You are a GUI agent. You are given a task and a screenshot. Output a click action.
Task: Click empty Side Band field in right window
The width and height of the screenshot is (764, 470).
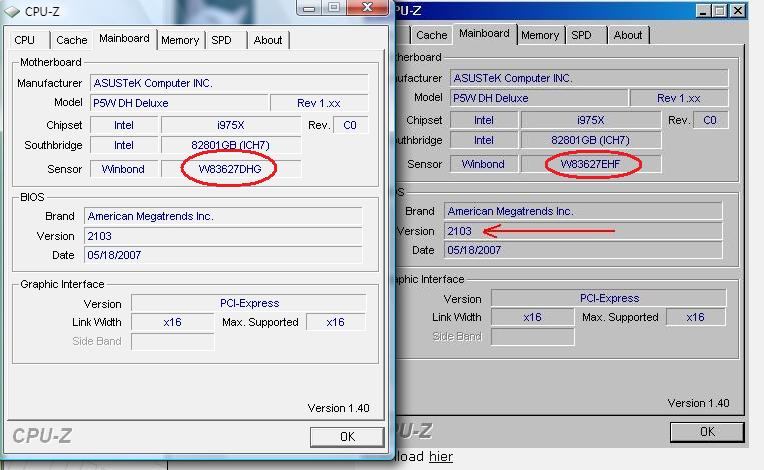point(533,337)
